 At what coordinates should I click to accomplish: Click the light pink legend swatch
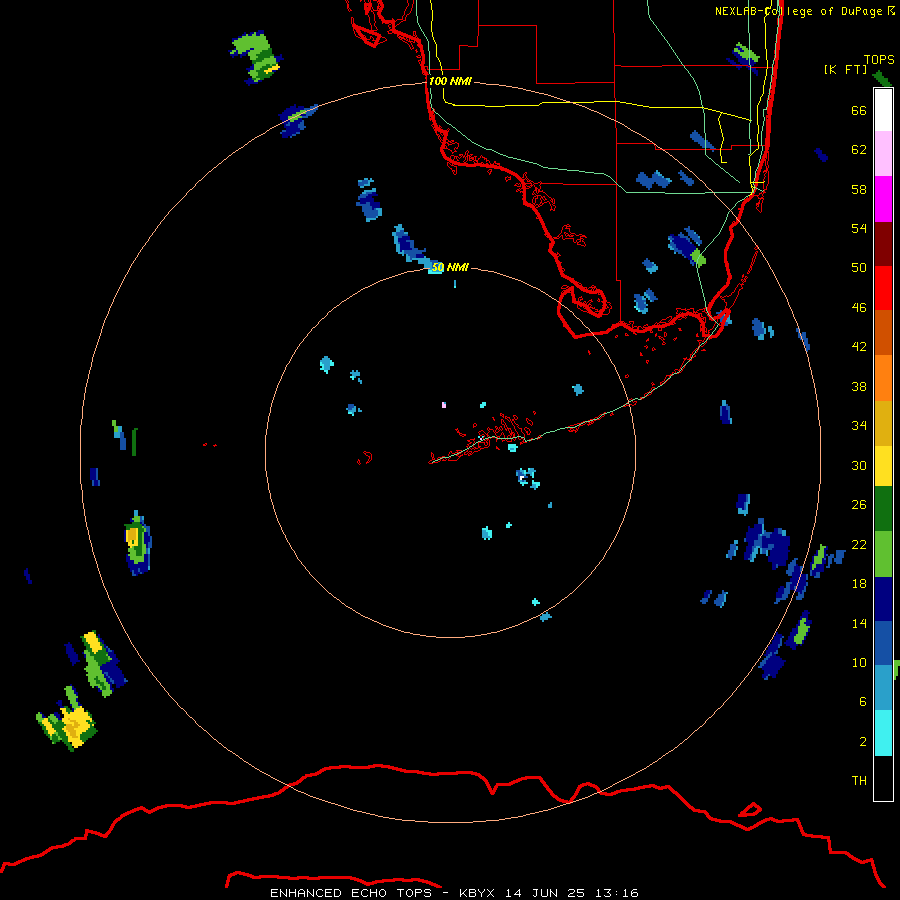pyautogui.click(x=883, y=153)
